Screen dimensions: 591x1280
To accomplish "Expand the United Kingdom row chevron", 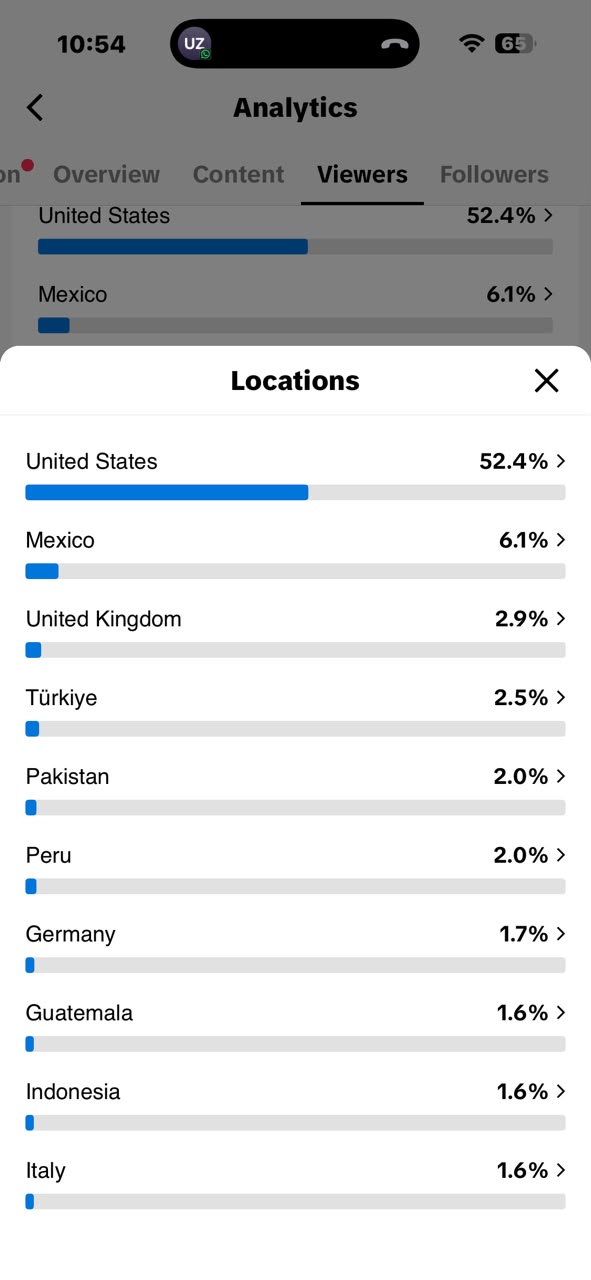I will pos(561,619).
